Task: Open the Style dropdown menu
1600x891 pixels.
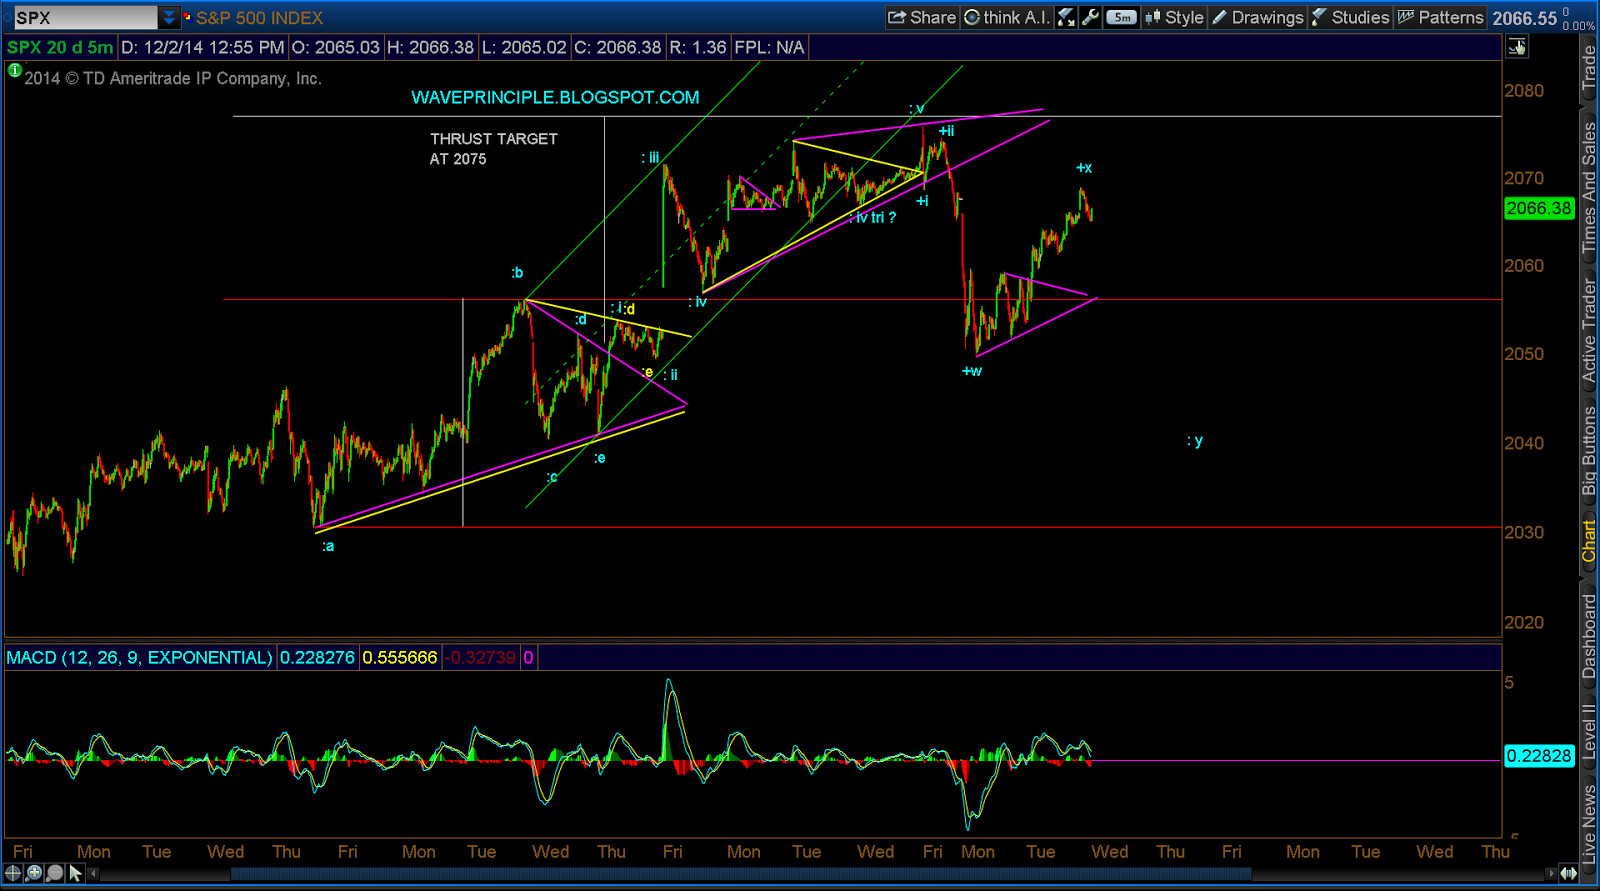Action: click(x=1174, y=17)
